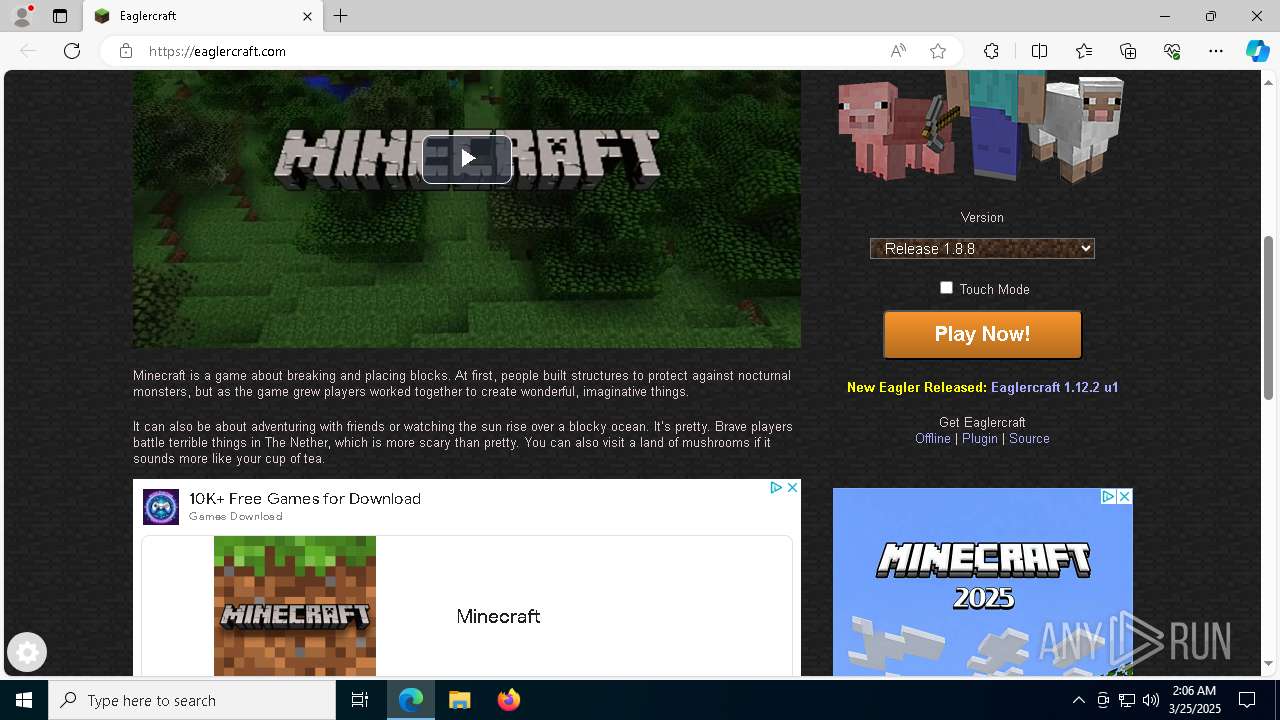This screenshot has height=720, width=1280.
Task: Open the 10K+ Free Games for Download headline
Action: tap(305, 498)
